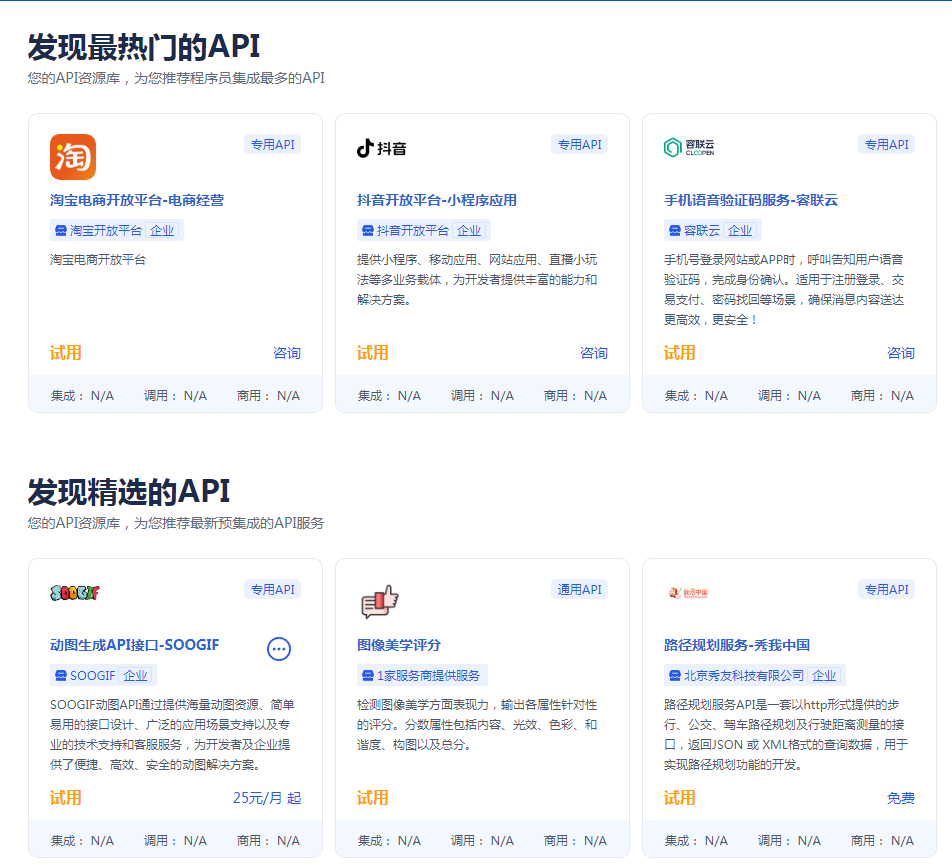This screenshot has height=868, width=952.
Task: Open the 抖音开放平台-小程序应用 detail page
Action: (438, 199)
